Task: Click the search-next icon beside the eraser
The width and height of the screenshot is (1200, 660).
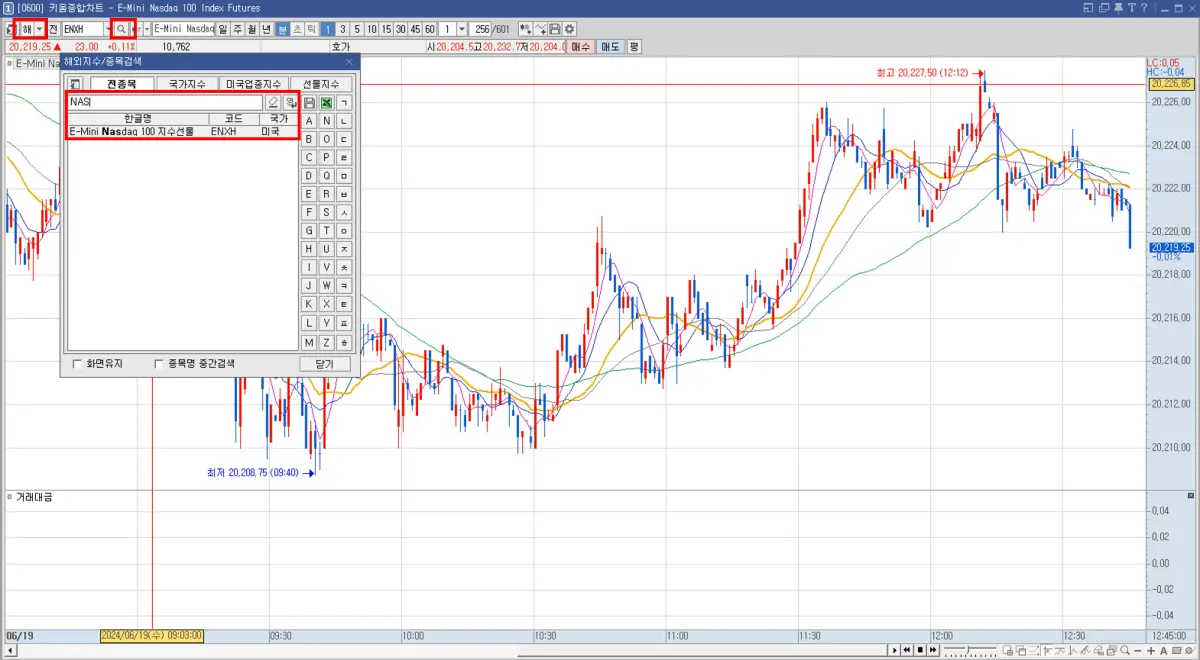Action: coord(290,102)
